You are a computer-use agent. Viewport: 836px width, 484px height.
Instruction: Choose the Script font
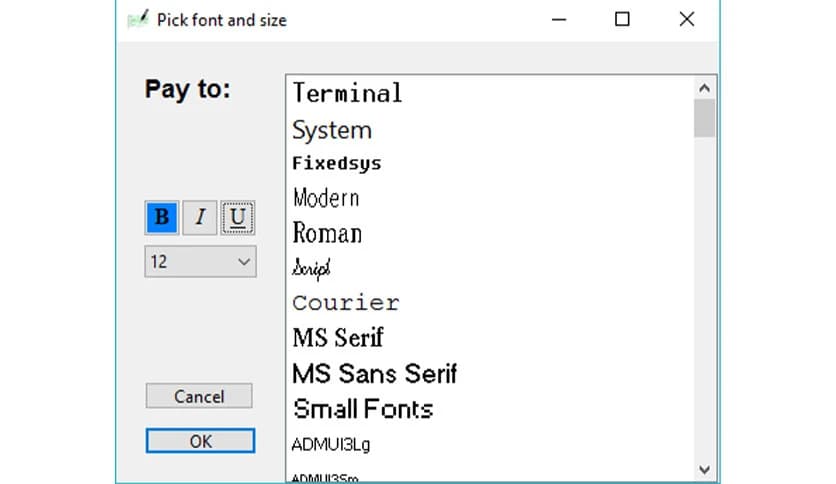(x=311, y=268)
